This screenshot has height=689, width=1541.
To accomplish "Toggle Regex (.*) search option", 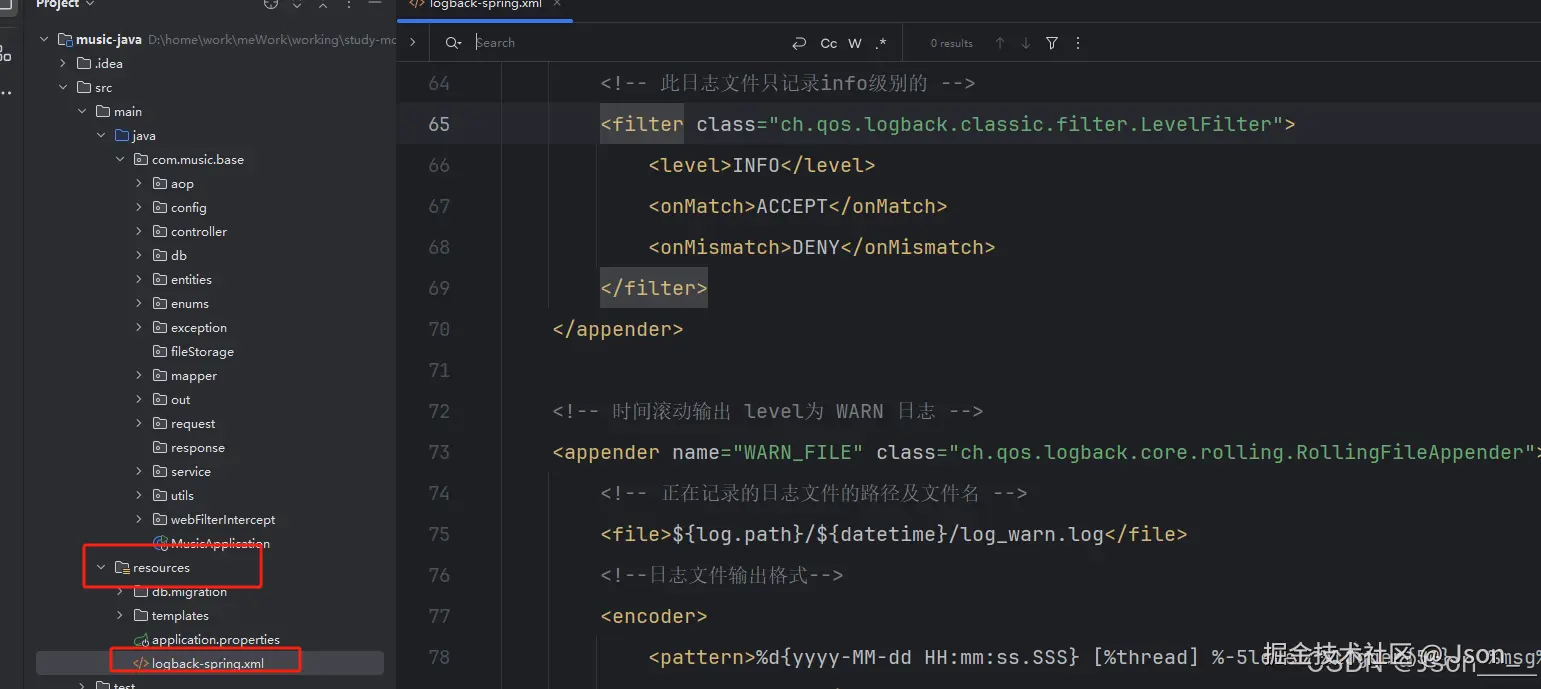I will tap(881, 43).
